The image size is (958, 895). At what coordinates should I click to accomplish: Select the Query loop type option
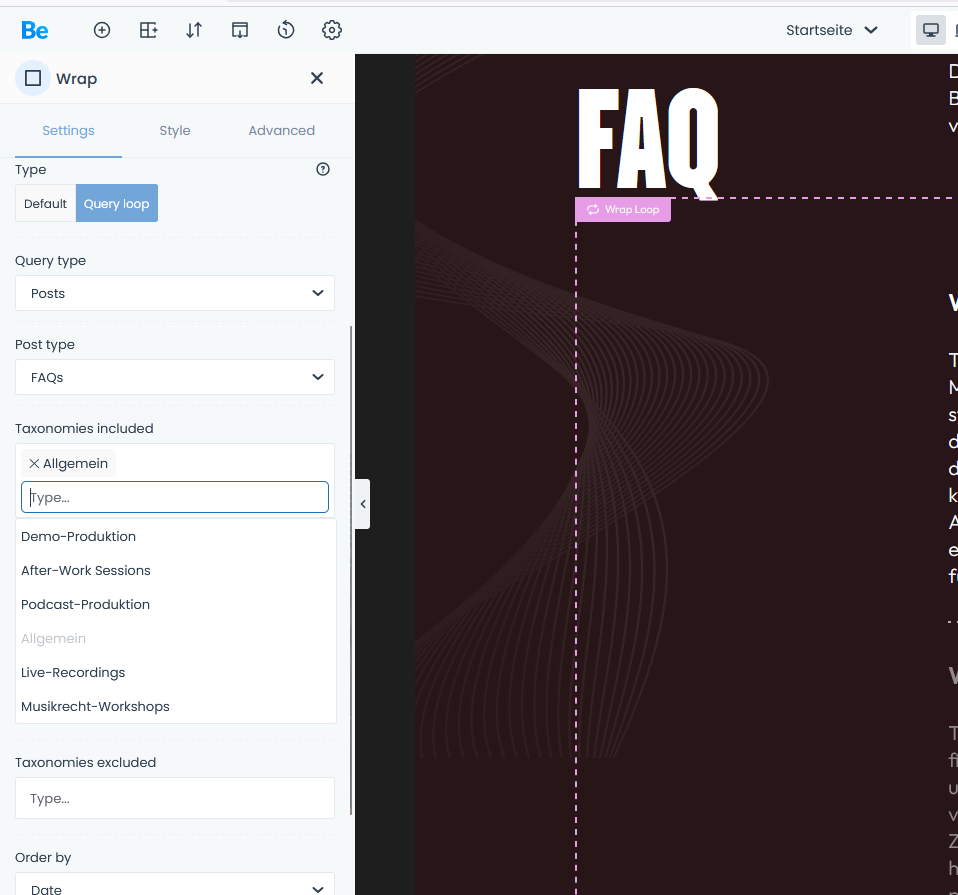point(116,204)
